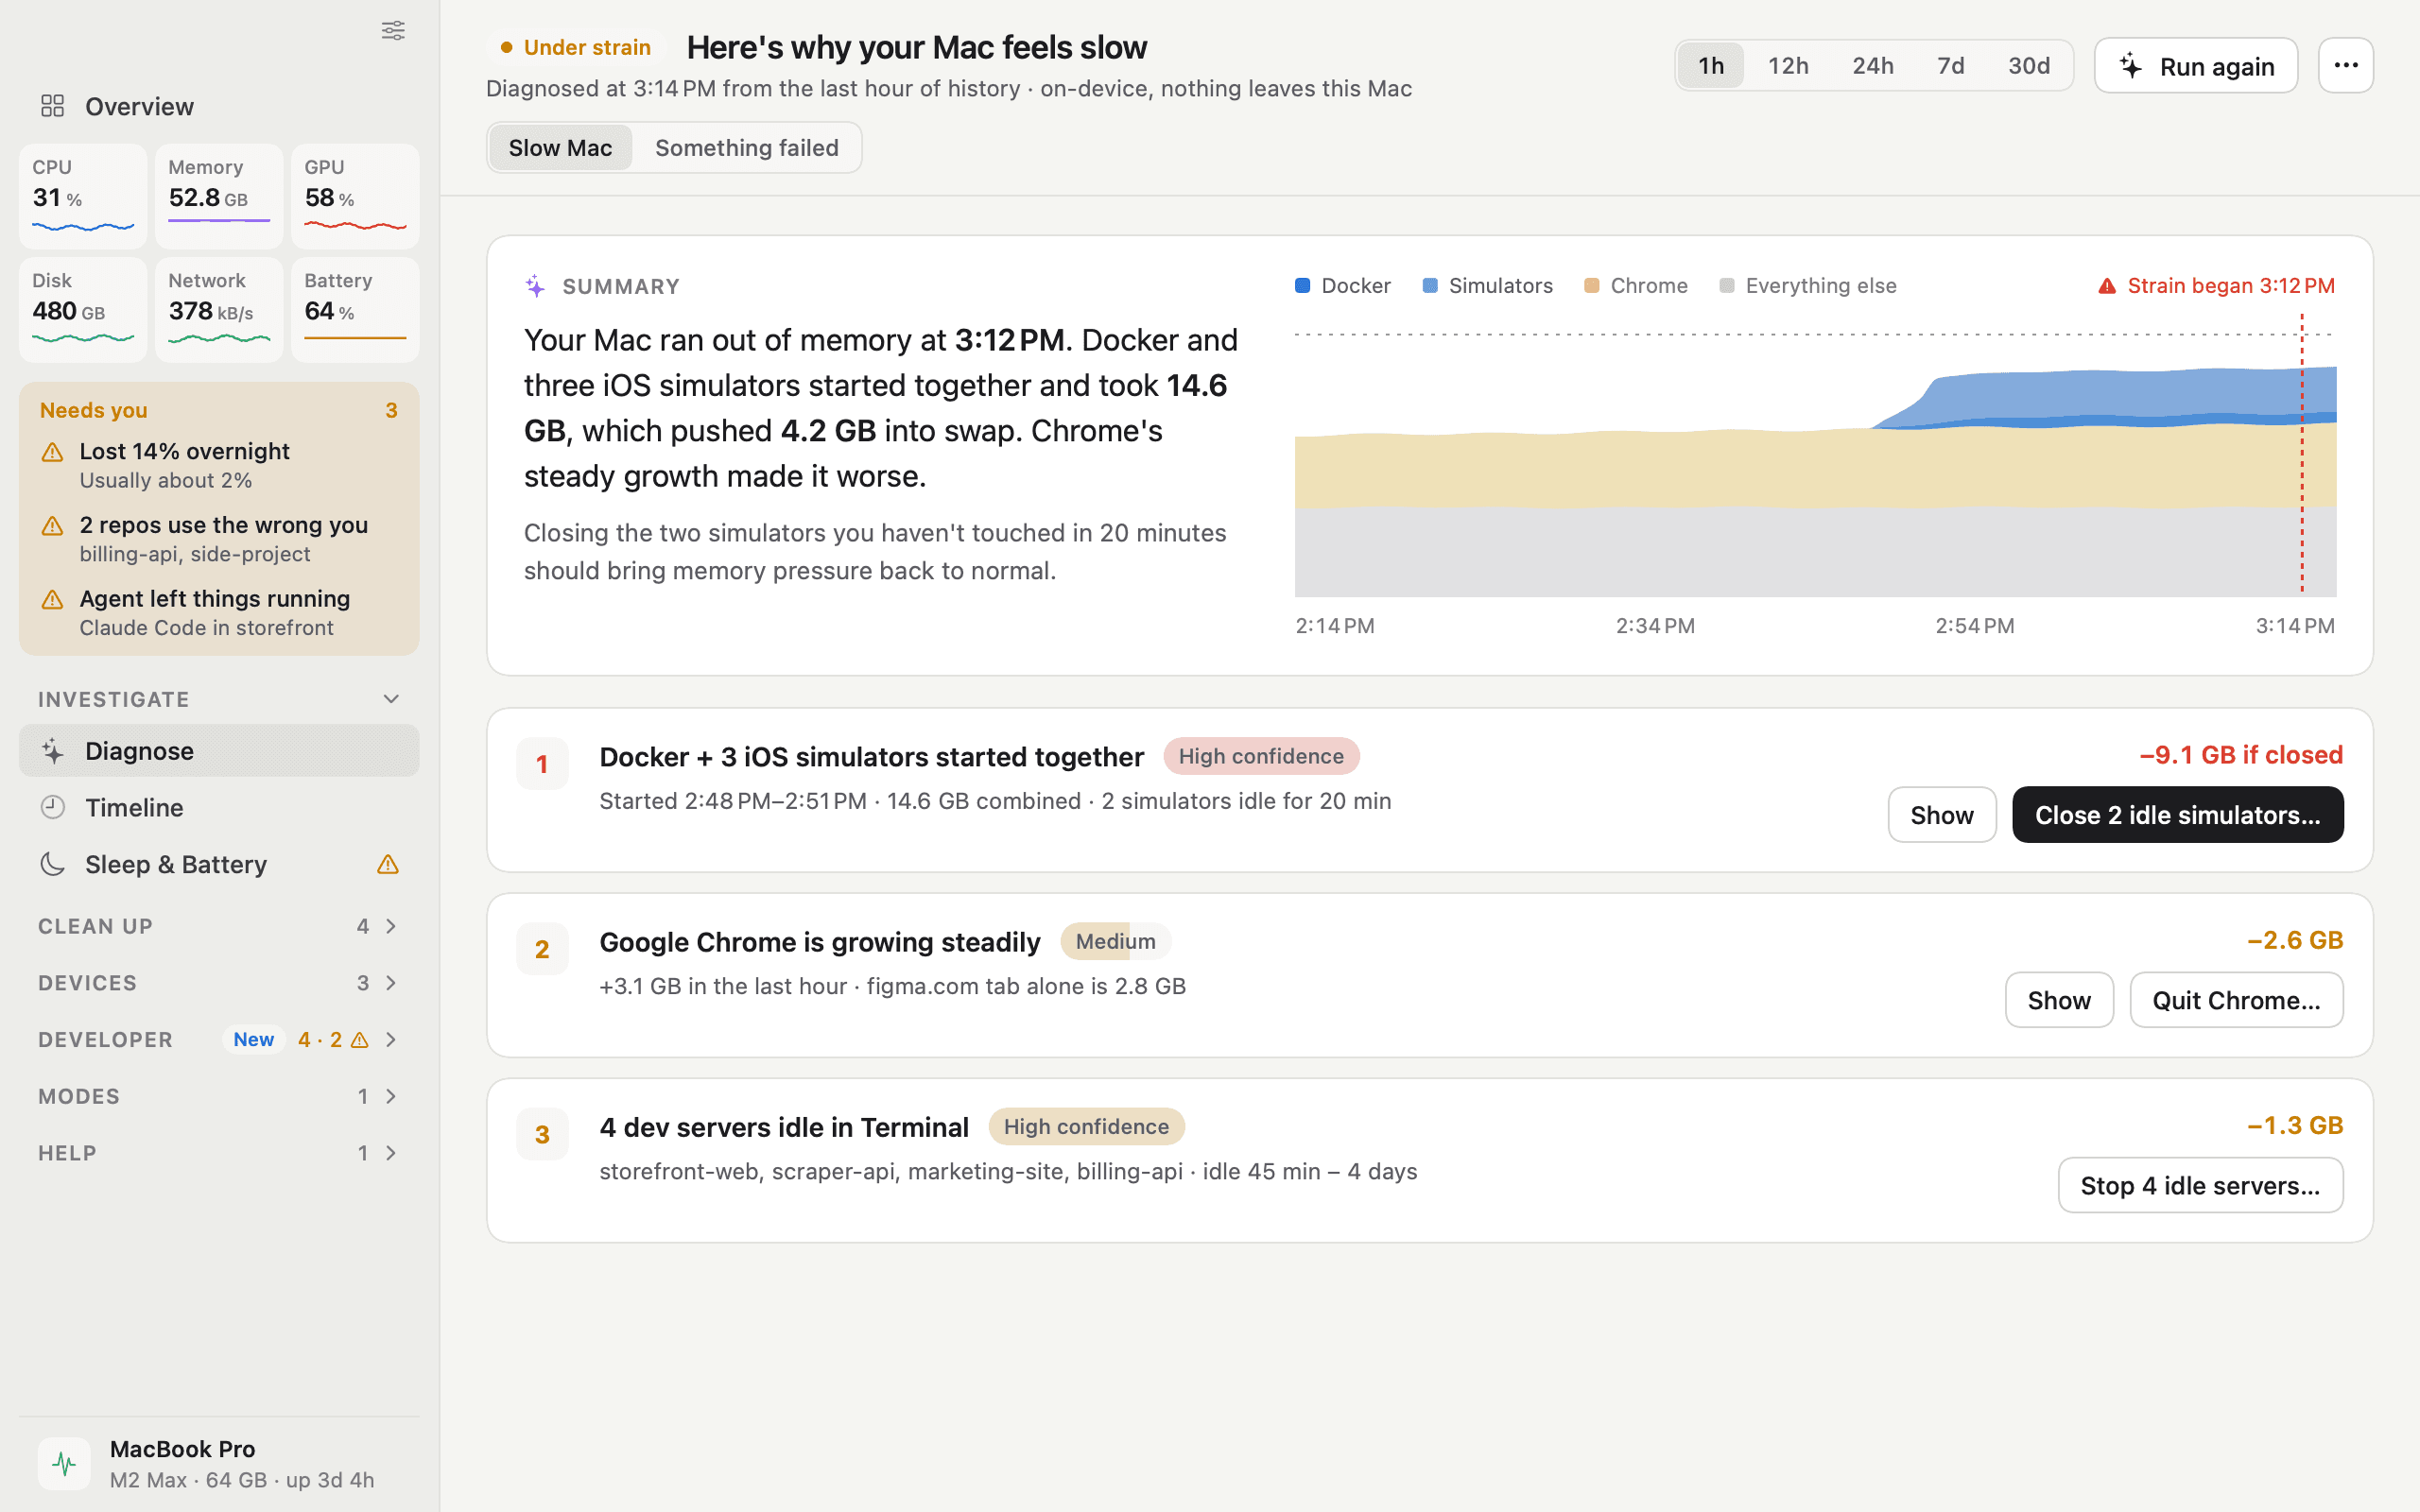Screen dimensions: 2420x1512
Task: Open Sleep & Battery in sidebar
Action: click(219, 864)
